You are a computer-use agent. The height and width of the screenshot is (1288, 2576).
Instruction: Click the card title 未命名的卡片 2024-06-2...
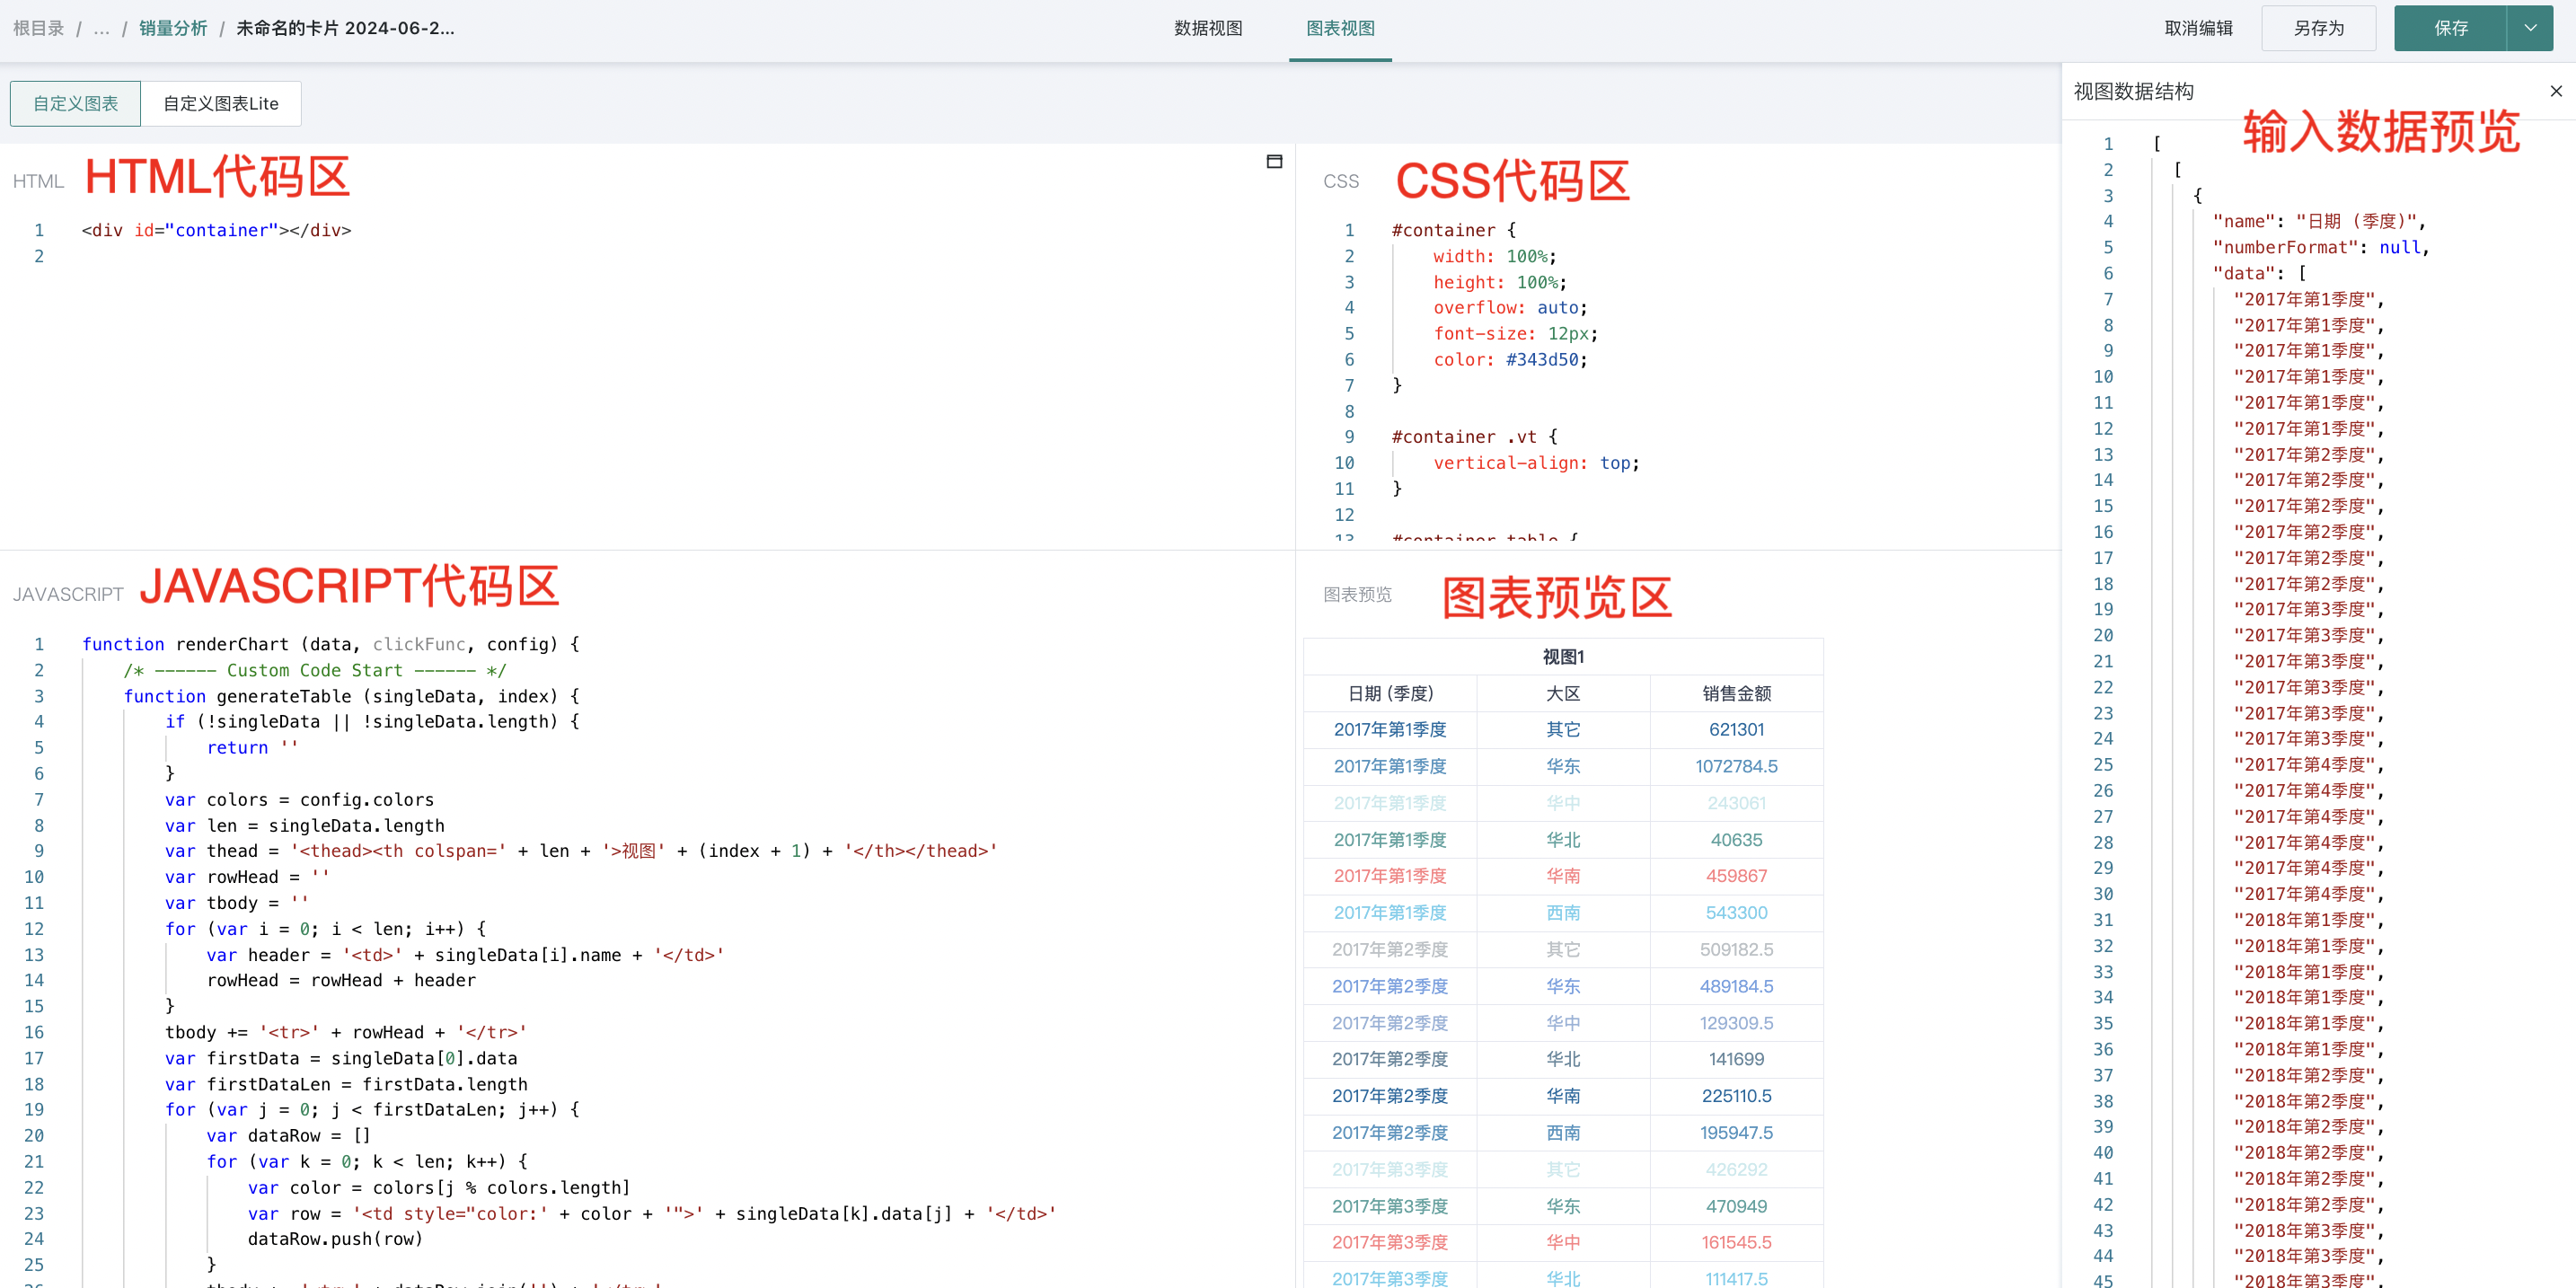tap(345, 28)
